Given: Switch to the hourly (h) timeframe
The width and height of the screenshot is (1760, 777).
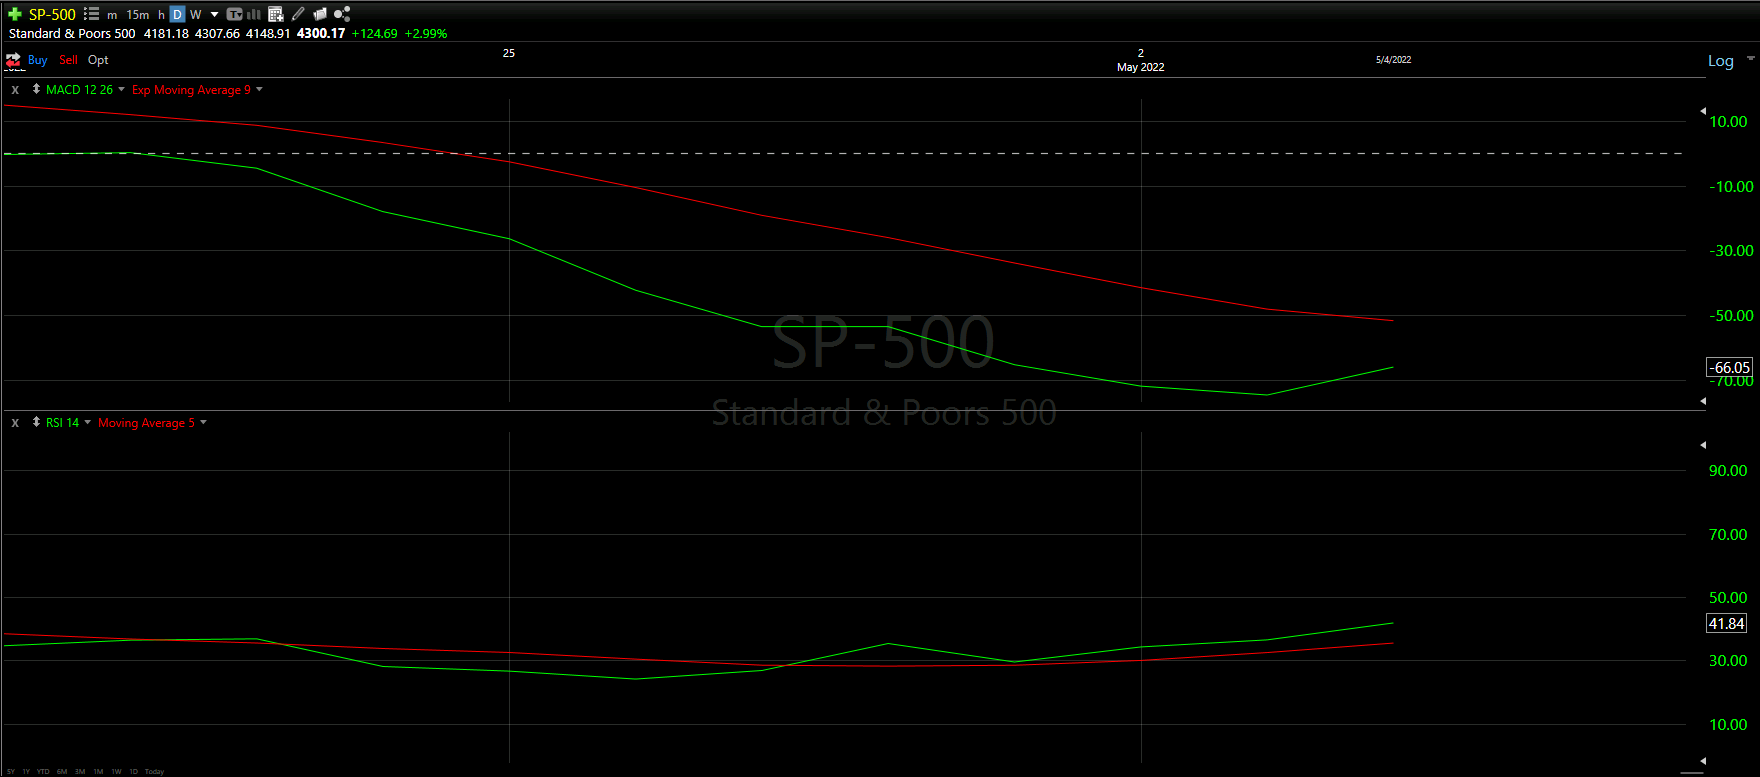Looking at the screenshot, I should [161, 15].
